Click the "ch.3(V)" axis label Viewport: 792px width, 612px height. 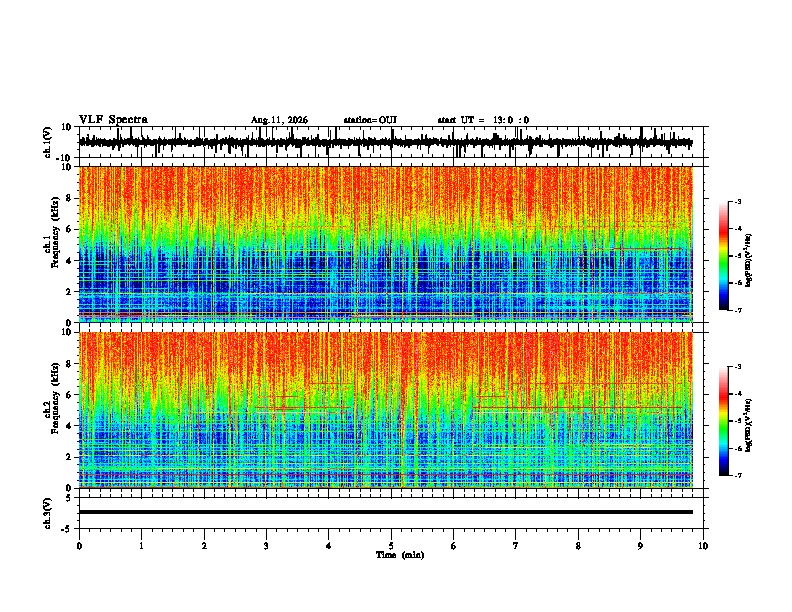point(48,513)
